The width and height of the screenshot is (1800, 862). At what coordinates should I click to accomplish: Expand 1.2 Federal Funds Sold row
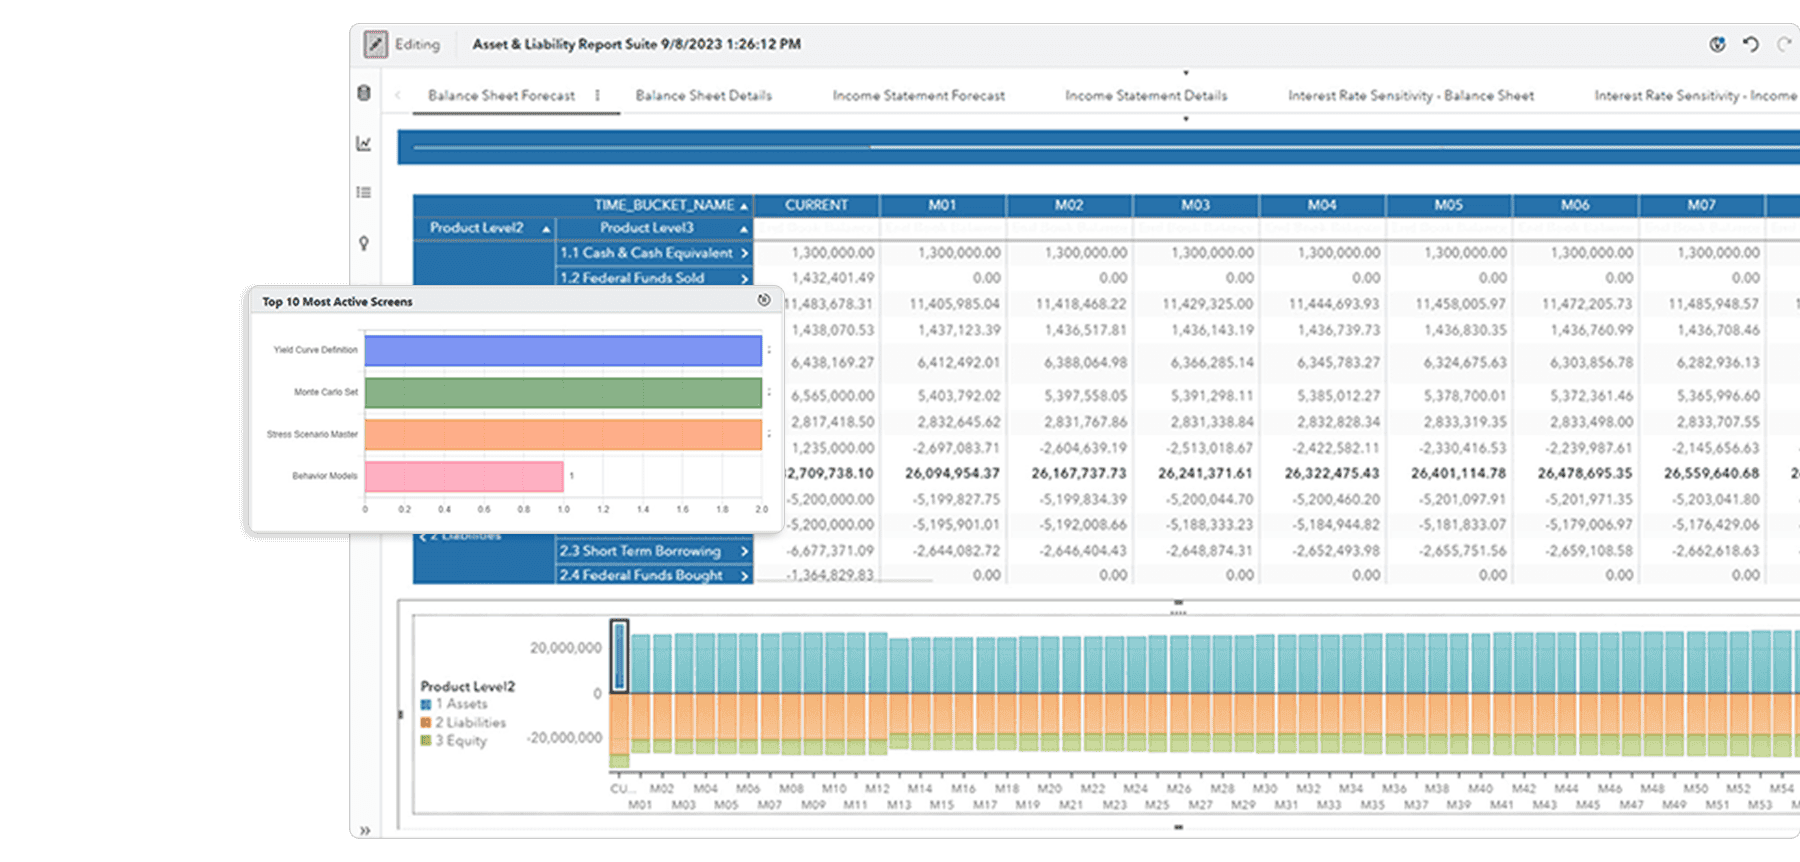tap(744, 278)
